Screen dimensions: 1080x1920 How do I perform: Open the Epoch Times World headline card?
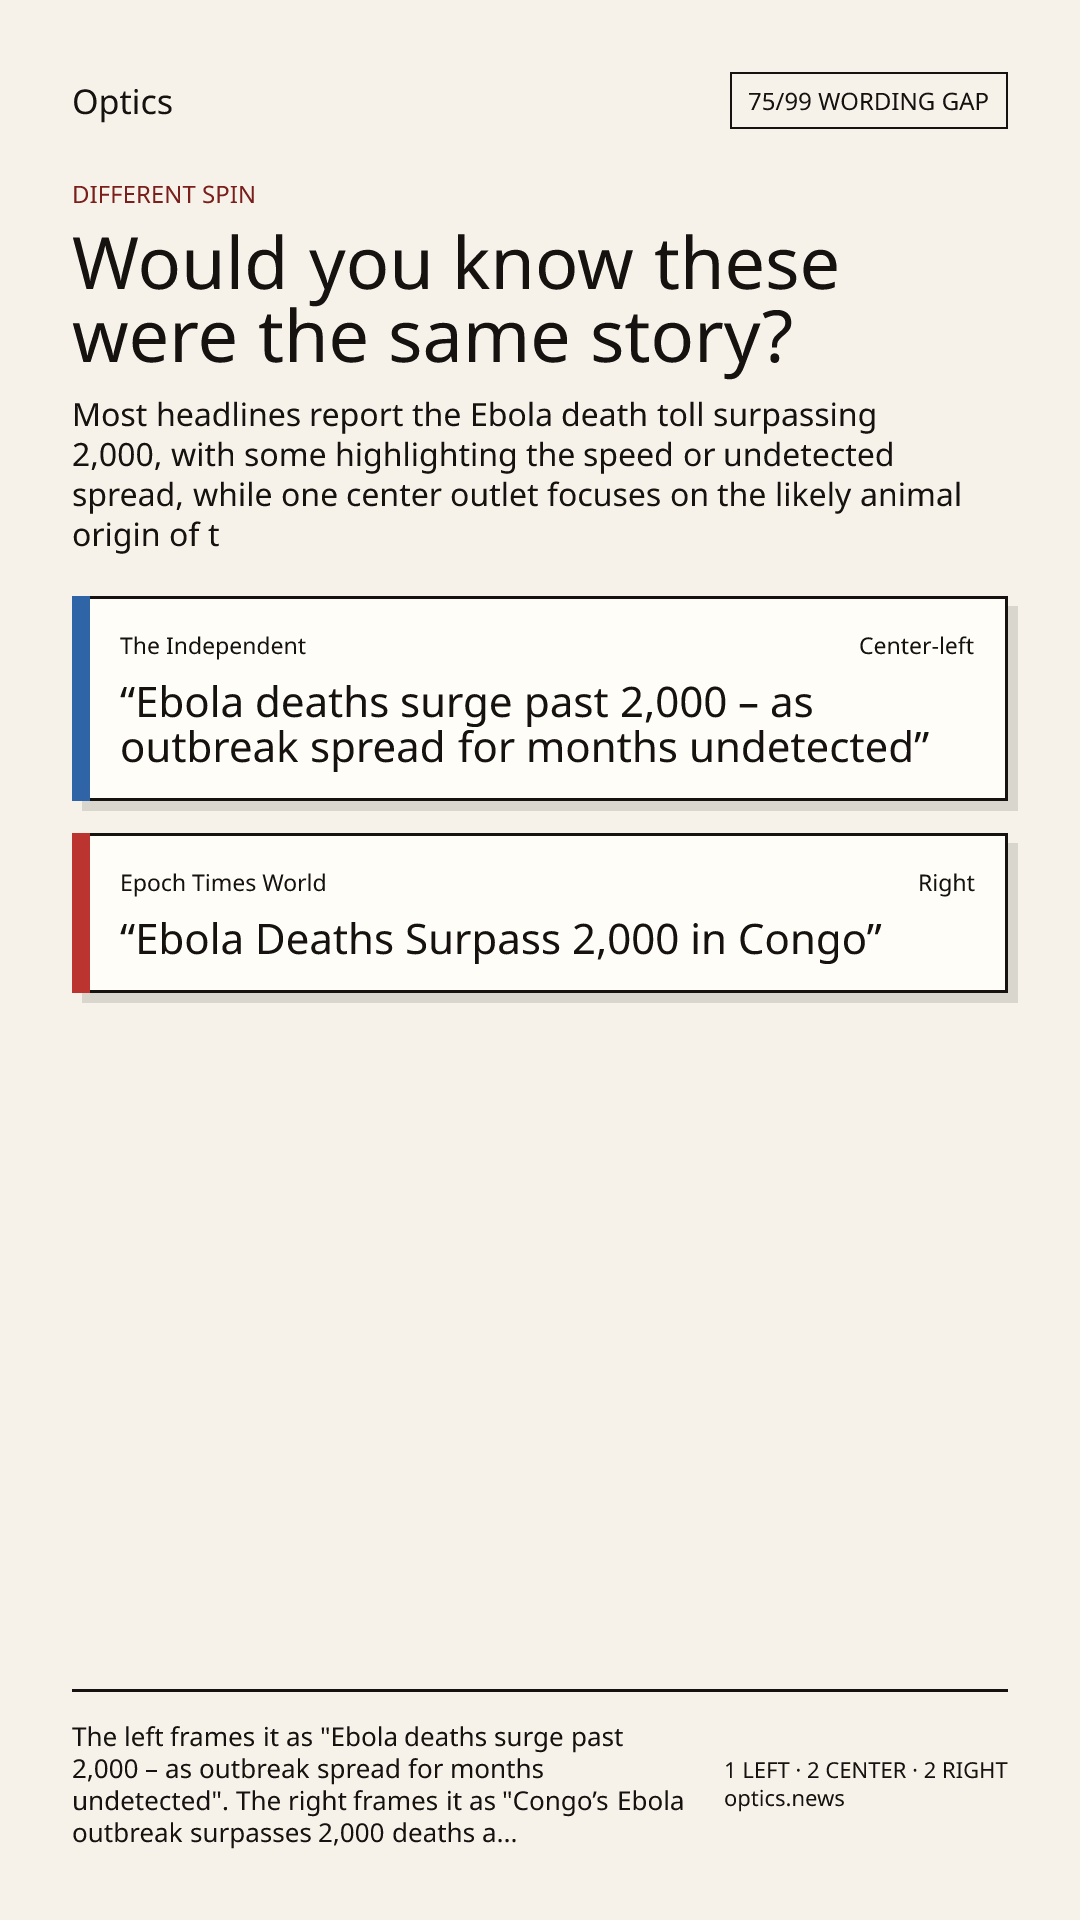(540, 913)
